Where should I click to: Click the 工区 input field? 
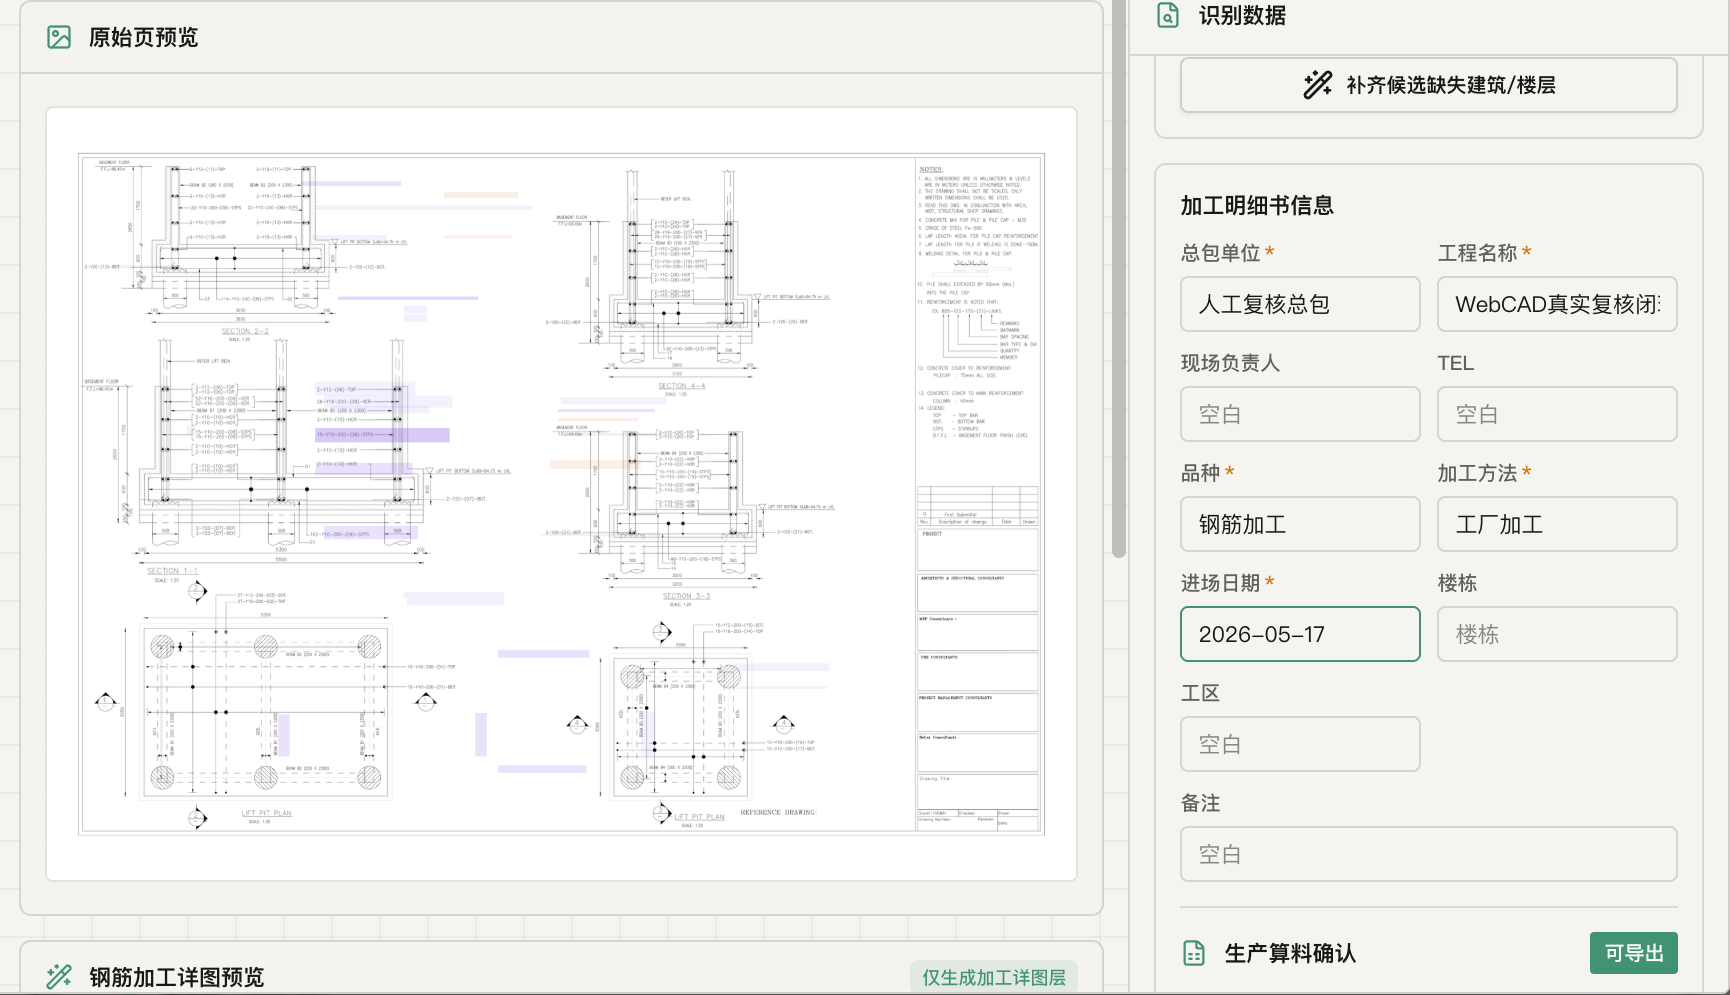1300,744
